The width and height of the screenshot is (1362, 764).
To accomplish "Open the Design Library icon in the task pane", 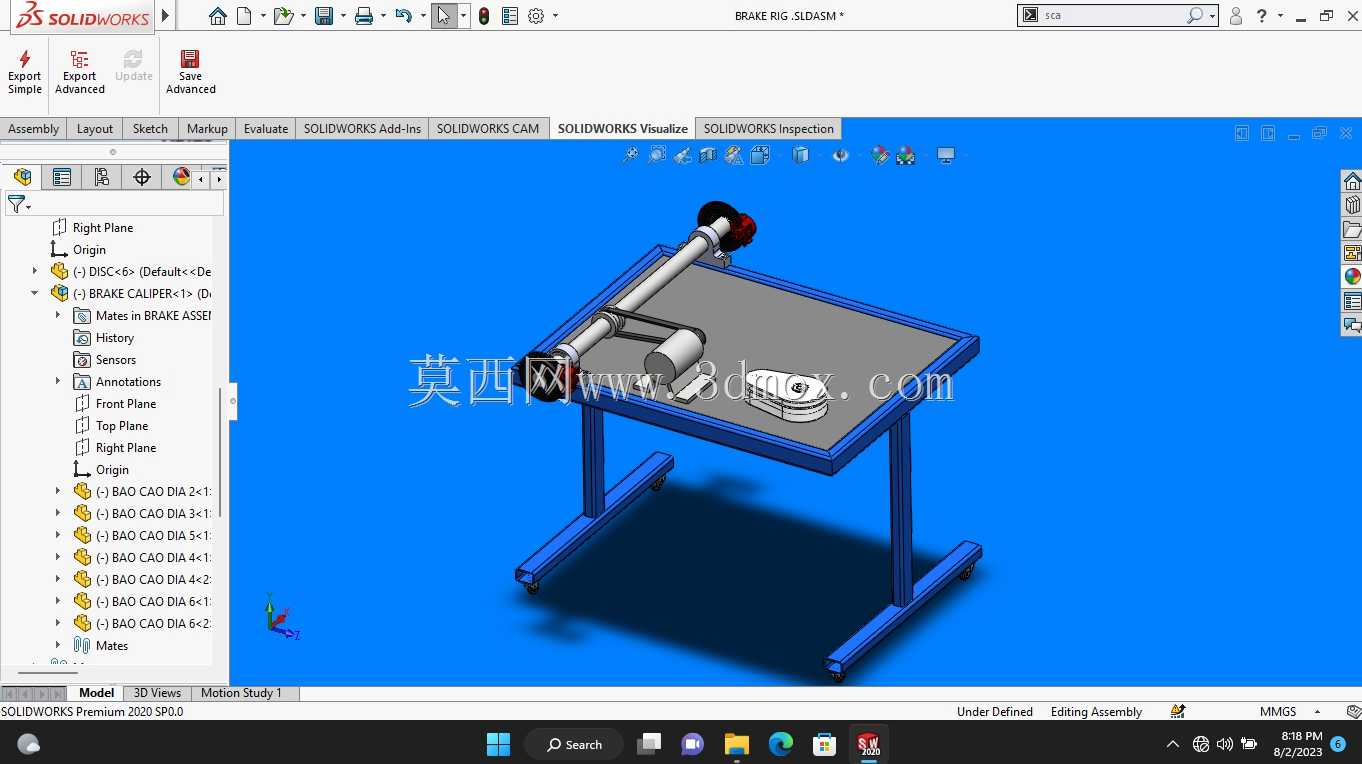I will pos(1352,205).
